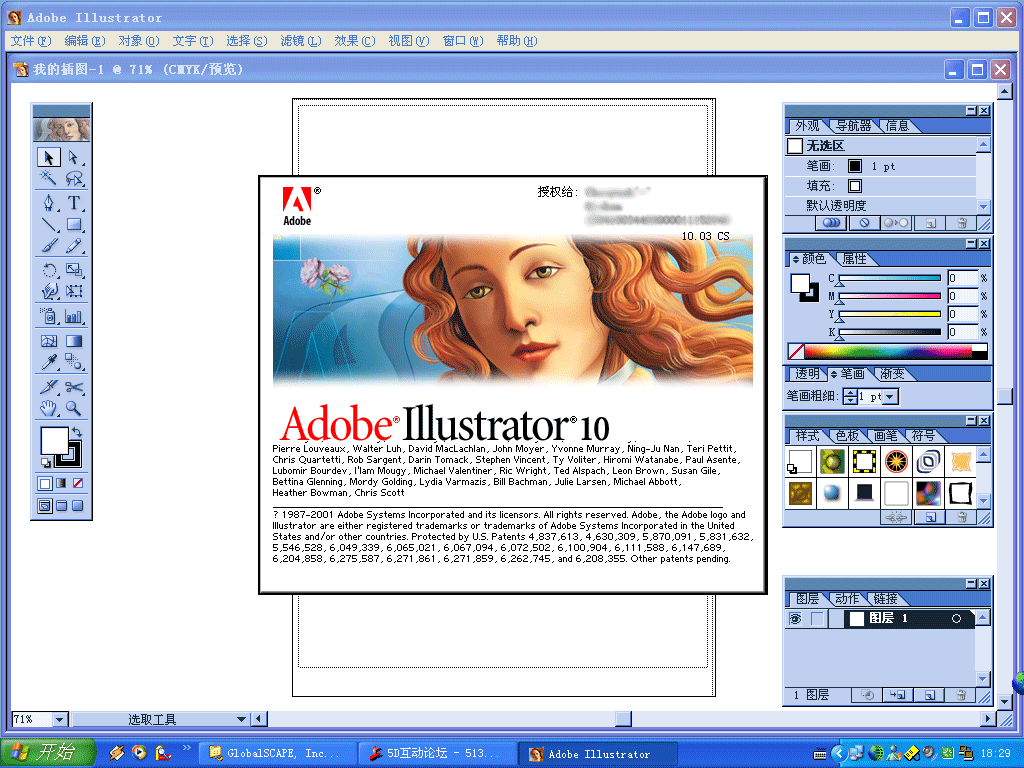Open the status bar 选取工具 popup arrow

[x=241, y=720]
